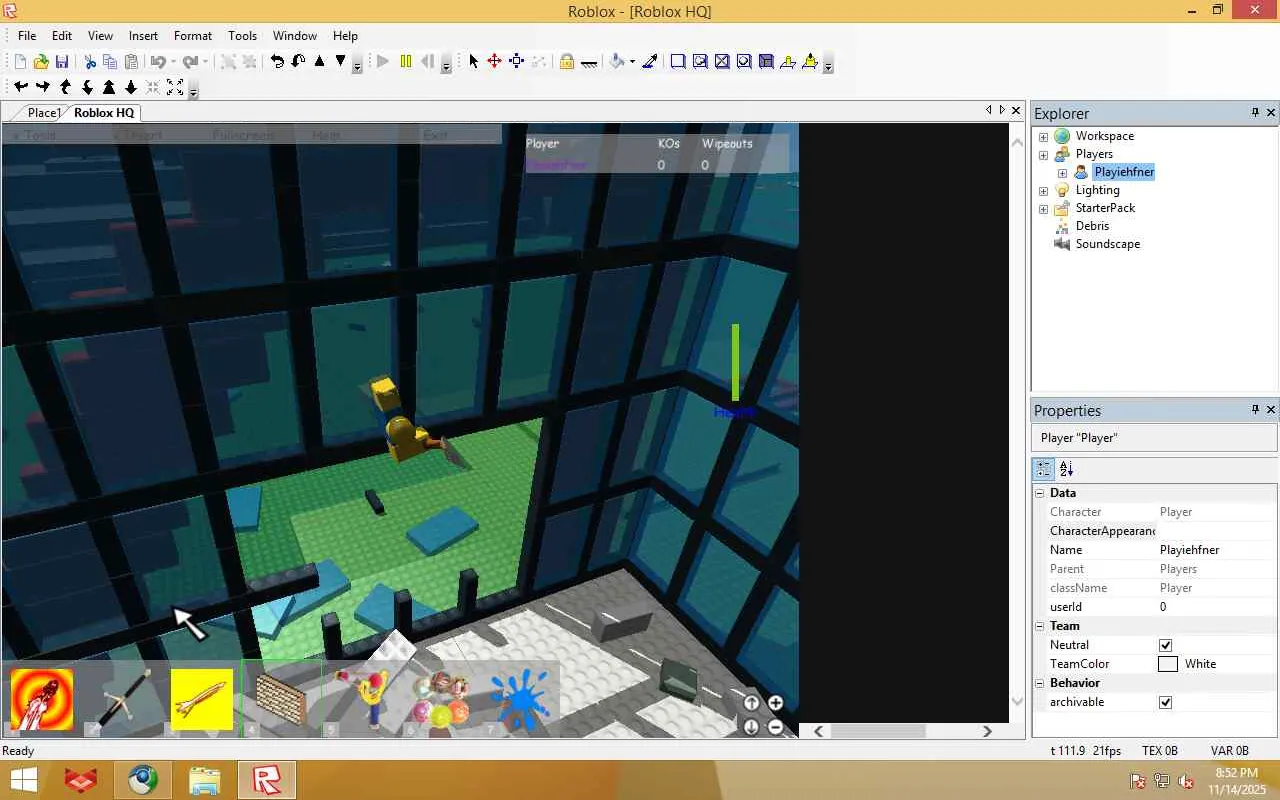Collapse the Data property section
The height and width of the screenshot is (800, 1280).
point(1039,493)
